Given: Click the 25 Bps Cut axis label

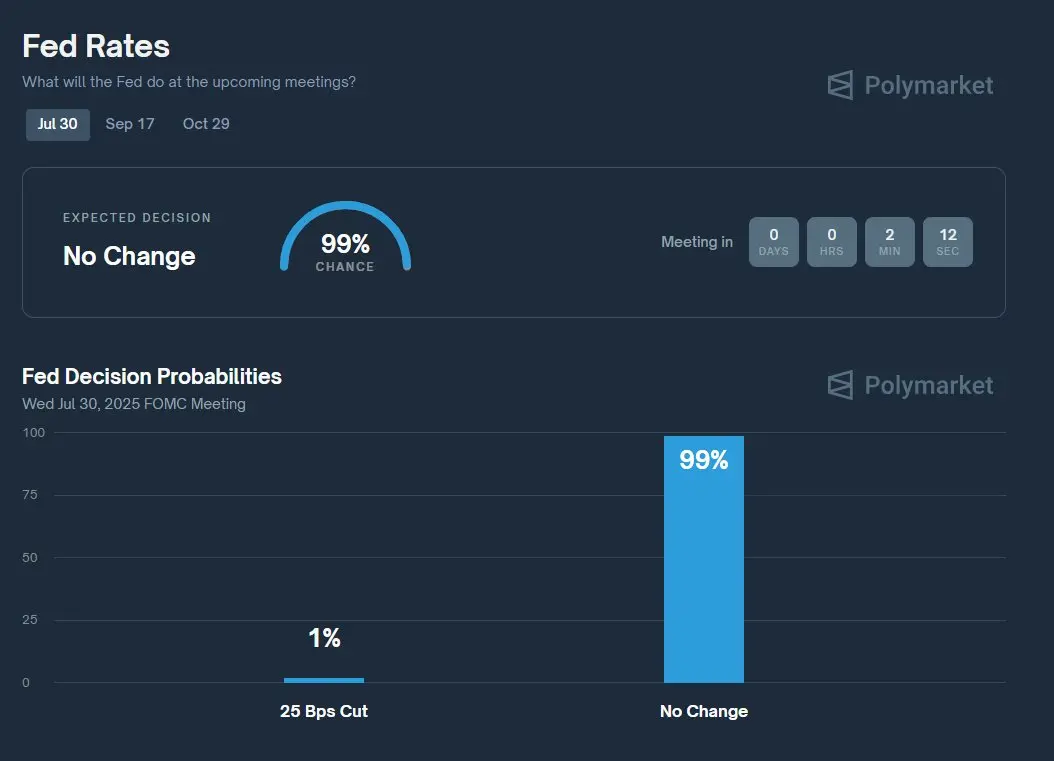Looking at the screenshot, I should click(x=324, y=711).
